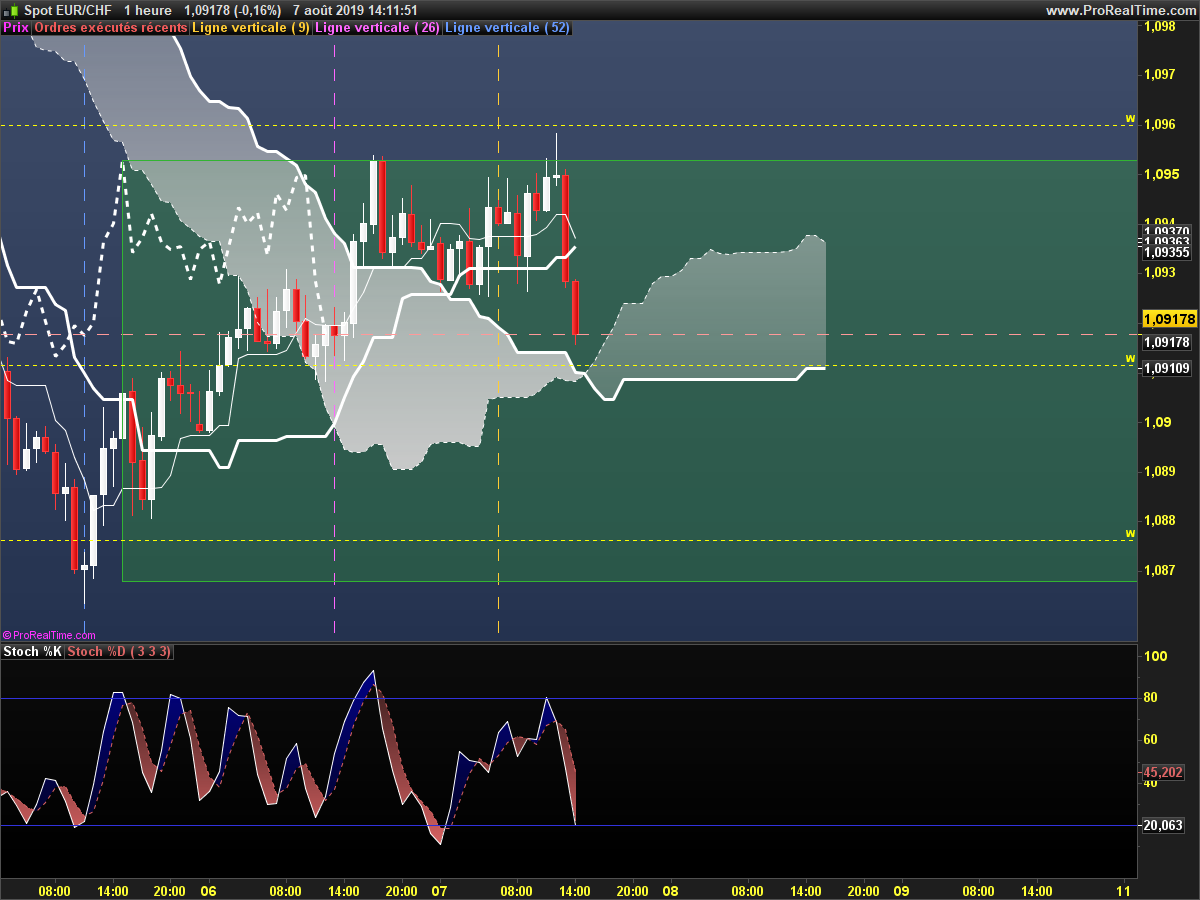1200x900 pixels.
Task: Click the '07' date label on time axis
Action: pyautogui.click(x=439, y=890)
